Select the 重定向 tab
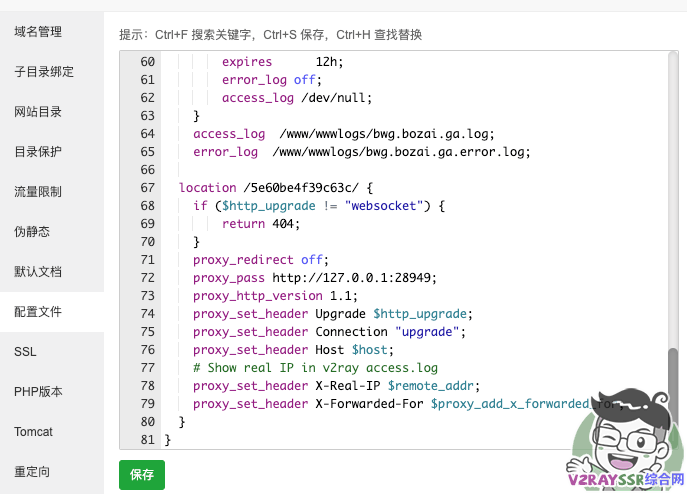This screenshot has width=687, height=494. pos(32,472)
